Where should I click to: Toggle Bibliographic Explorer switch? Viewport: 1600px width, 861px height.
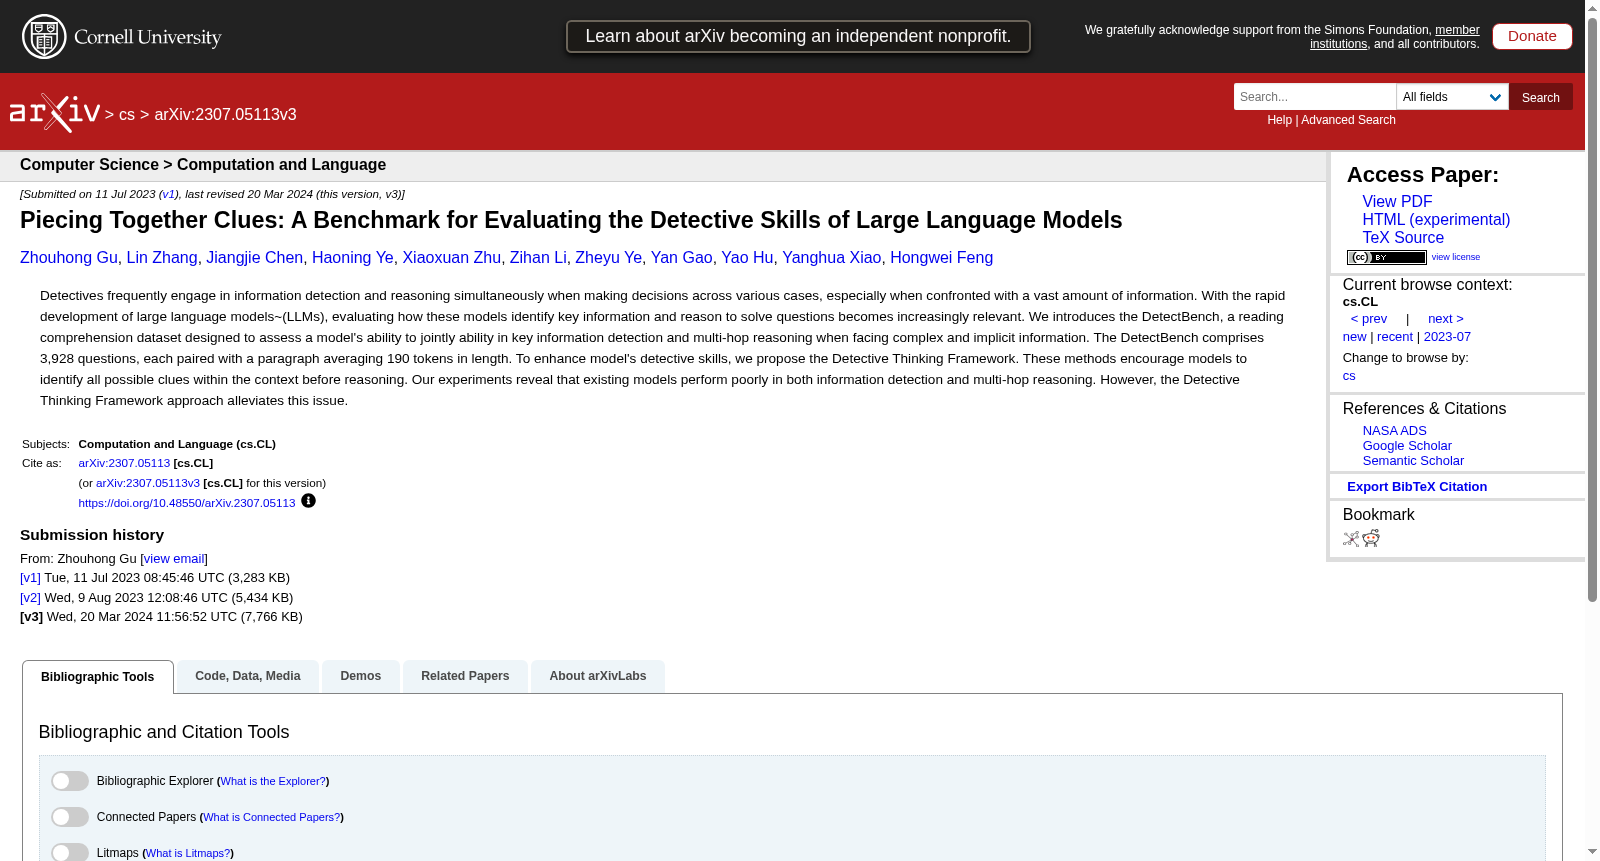point(70,781)
